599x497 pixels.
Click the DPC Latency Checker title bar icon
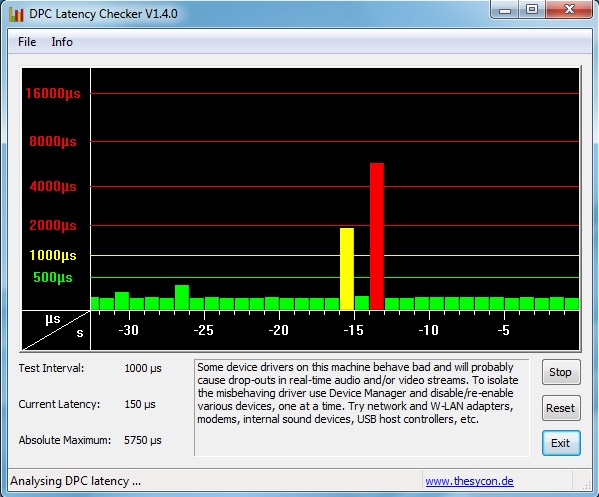coord(16,14)
